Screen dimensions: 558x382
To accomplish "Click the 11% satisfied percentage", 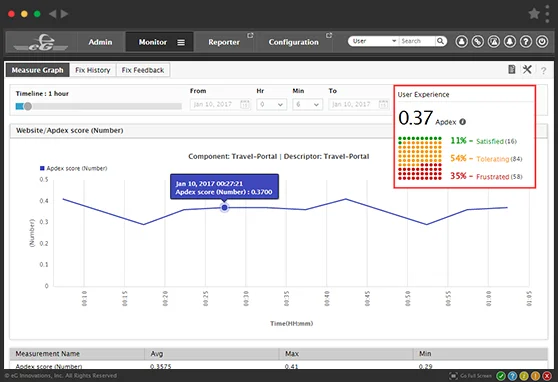I will click(458, 141).
